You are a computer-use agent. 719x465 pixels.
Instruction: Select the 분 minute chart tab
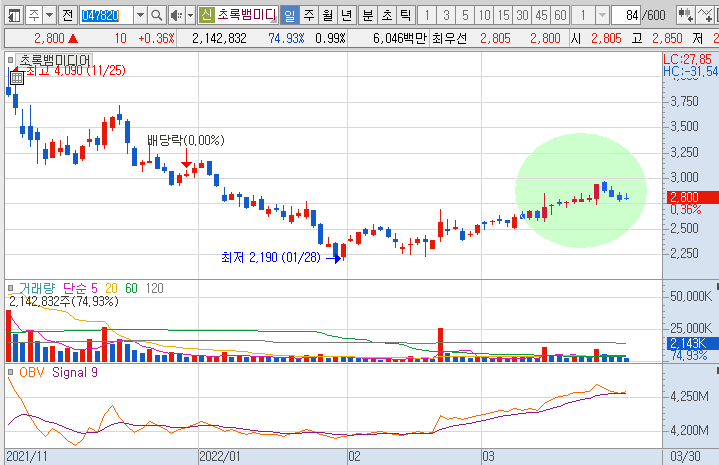point(368,16)
